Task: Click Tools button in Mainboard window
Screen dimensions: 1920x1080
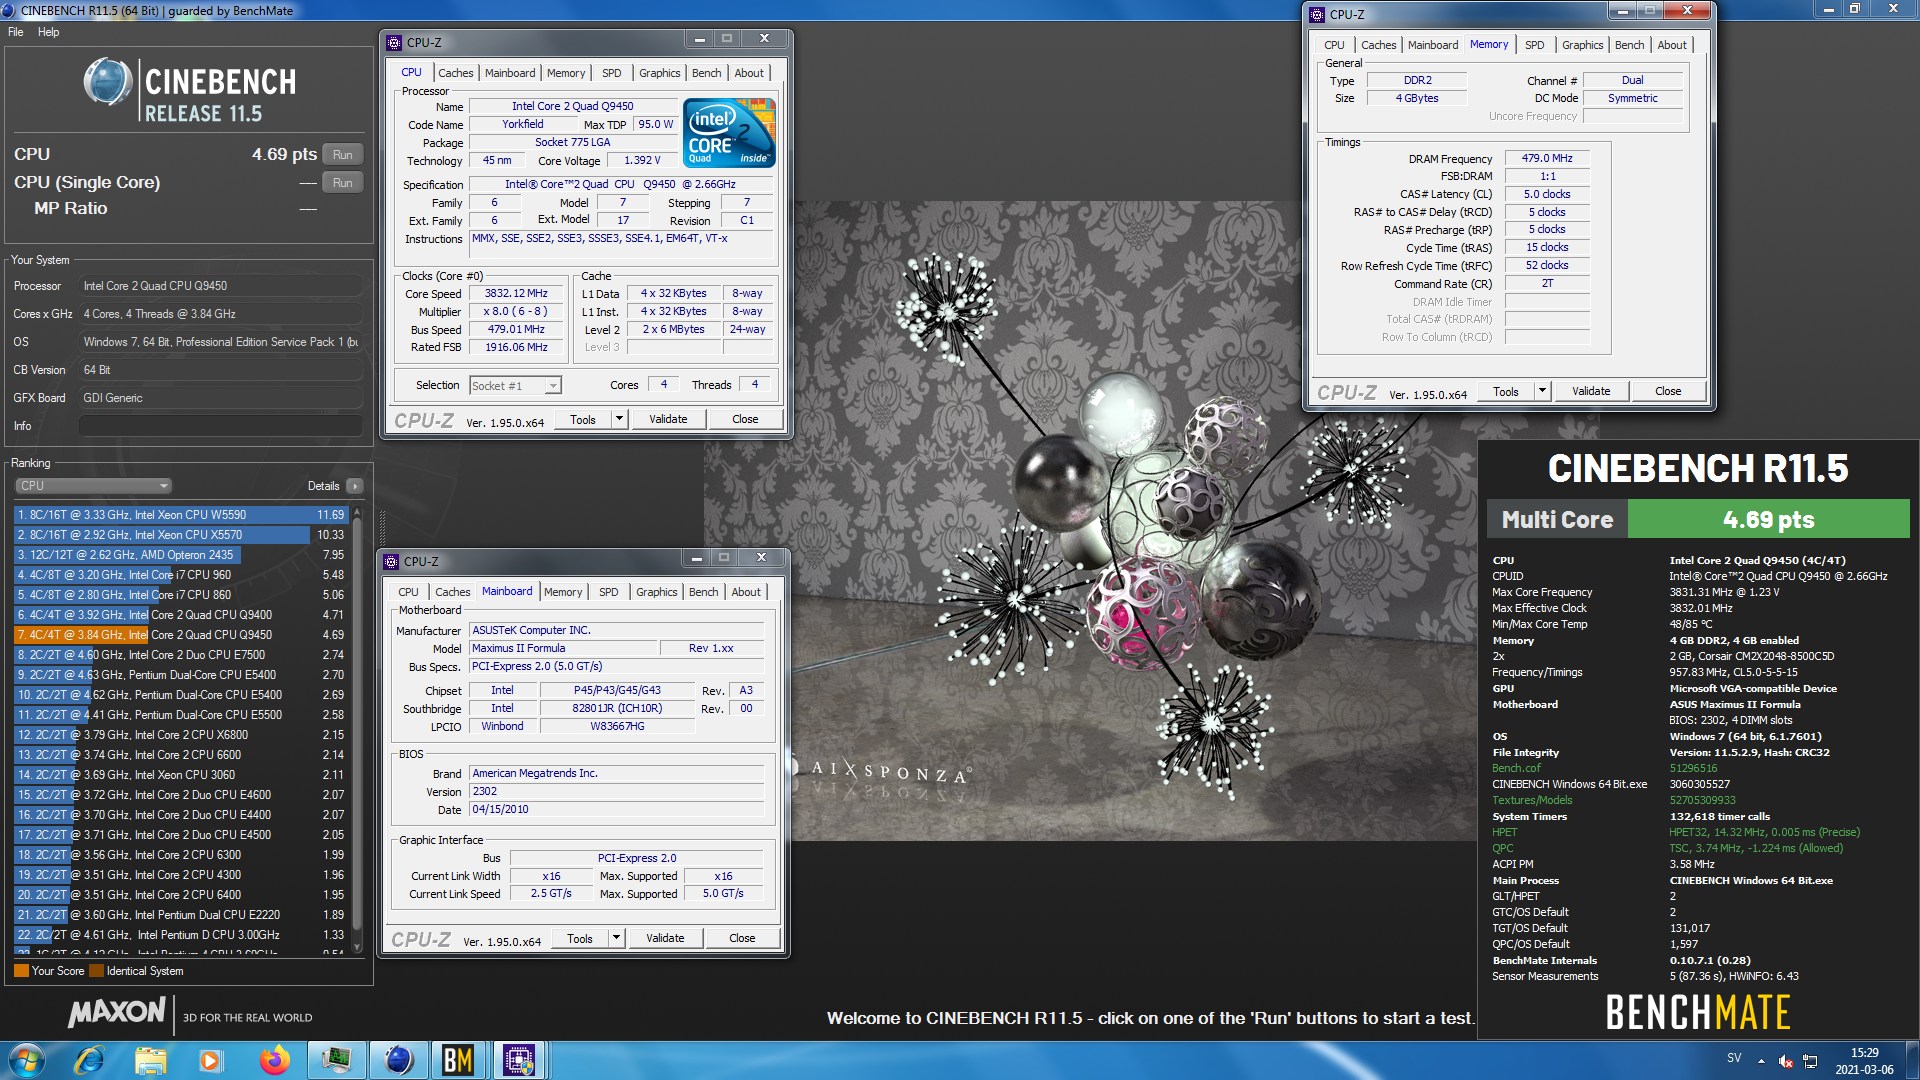Action: point(580,938)
